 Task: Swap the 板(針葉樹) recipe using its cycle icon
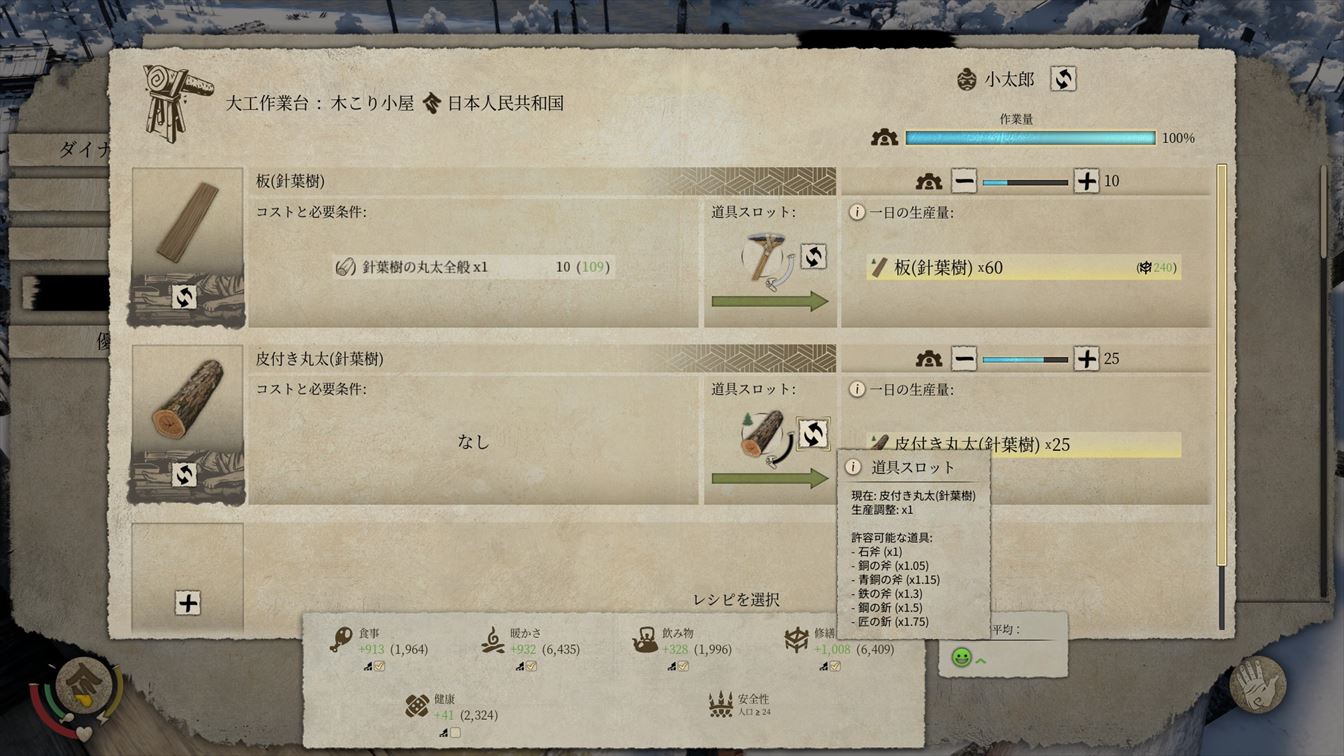184,297
